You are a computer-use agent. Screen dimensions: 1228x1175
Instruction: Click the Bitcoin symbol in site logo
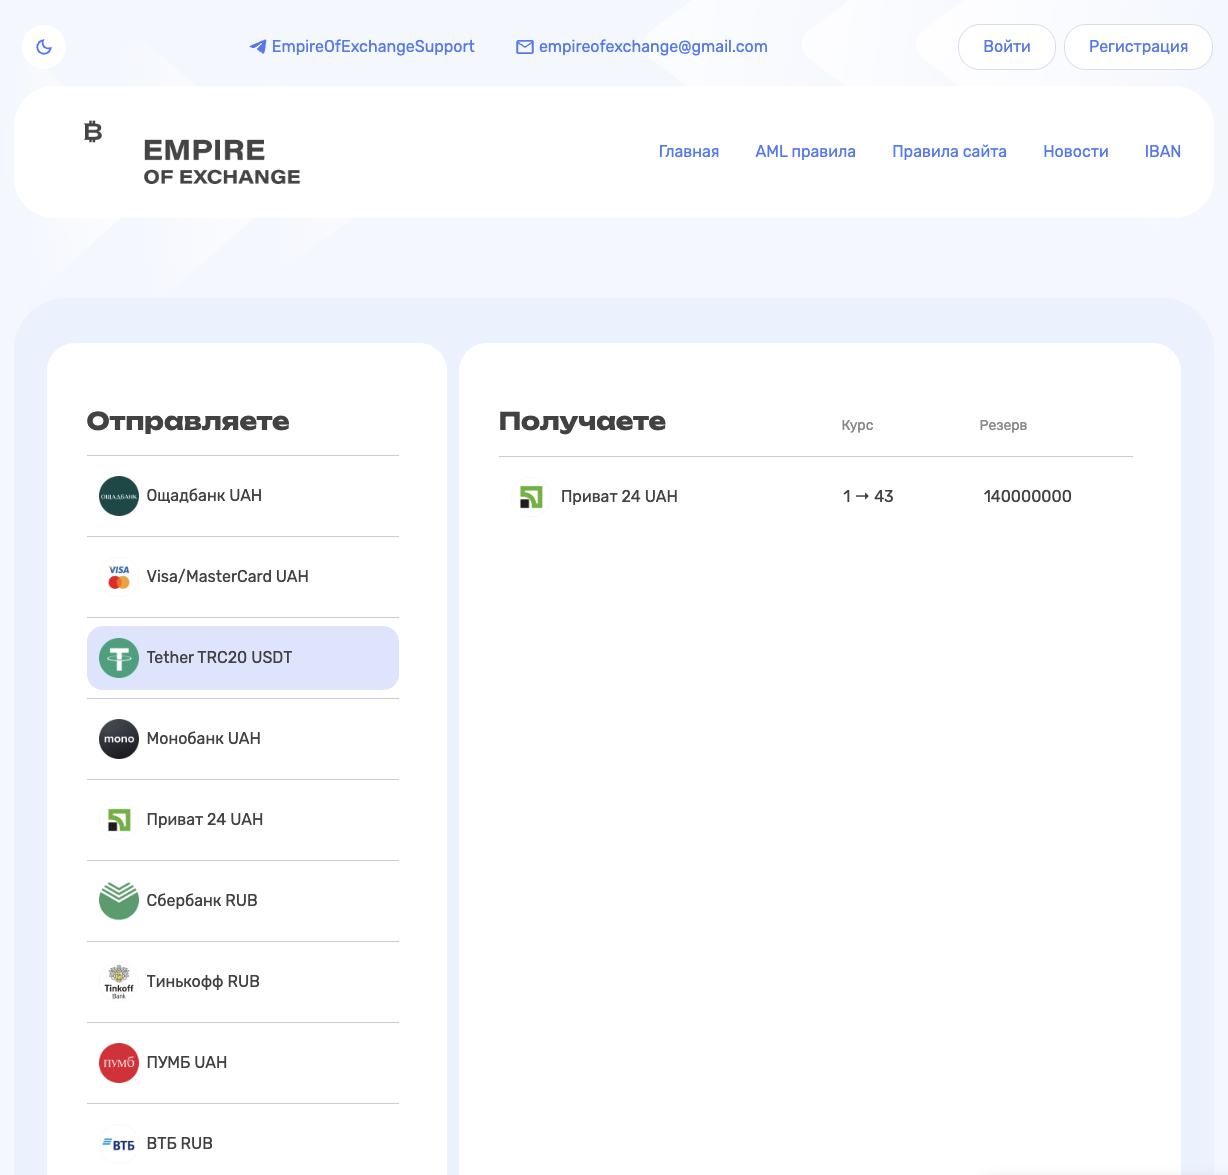click(x=93, y=131)
